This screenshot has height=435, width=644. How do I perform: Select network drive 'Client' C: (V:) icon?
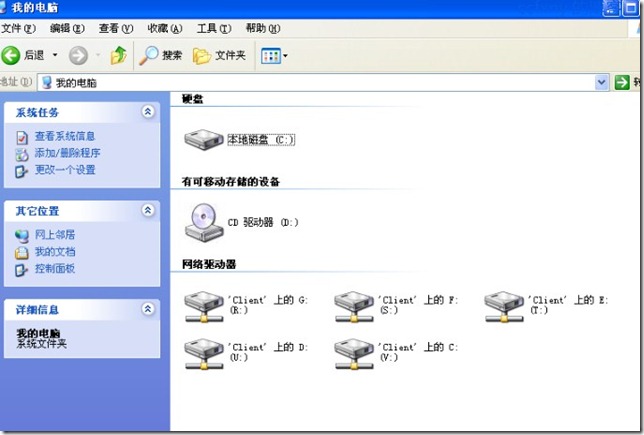(354, 354)
